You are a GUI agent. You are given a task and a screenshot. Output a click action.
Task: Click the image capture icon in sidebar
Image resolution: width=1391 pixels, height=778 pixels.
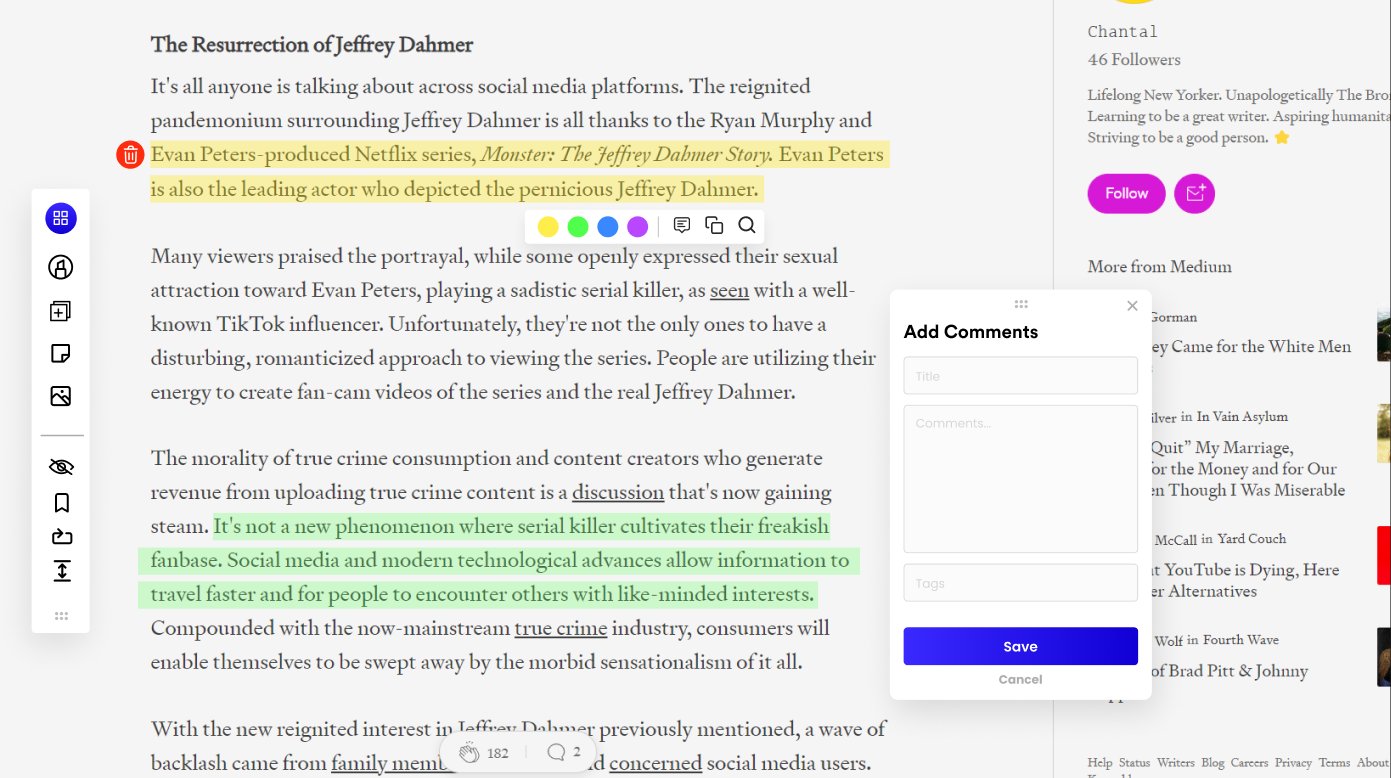[61, 396]
